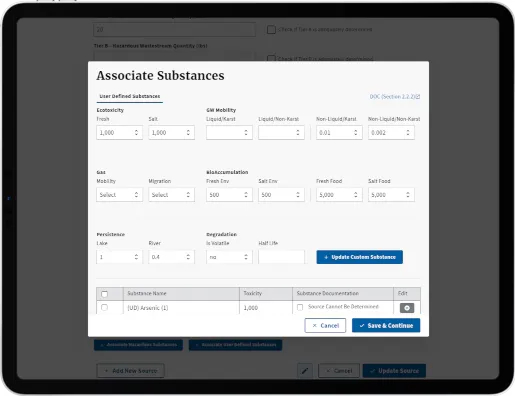
Task: Click Associate User Defined Substances button behind dialog
Action: pos(235,345)
